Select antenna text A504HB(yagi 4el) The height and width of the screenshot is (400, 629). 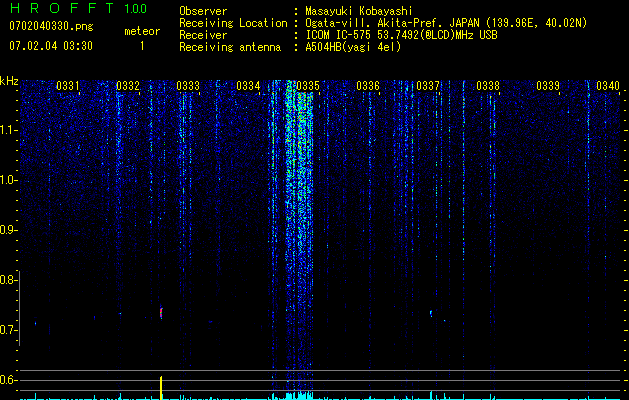[353, 47]
